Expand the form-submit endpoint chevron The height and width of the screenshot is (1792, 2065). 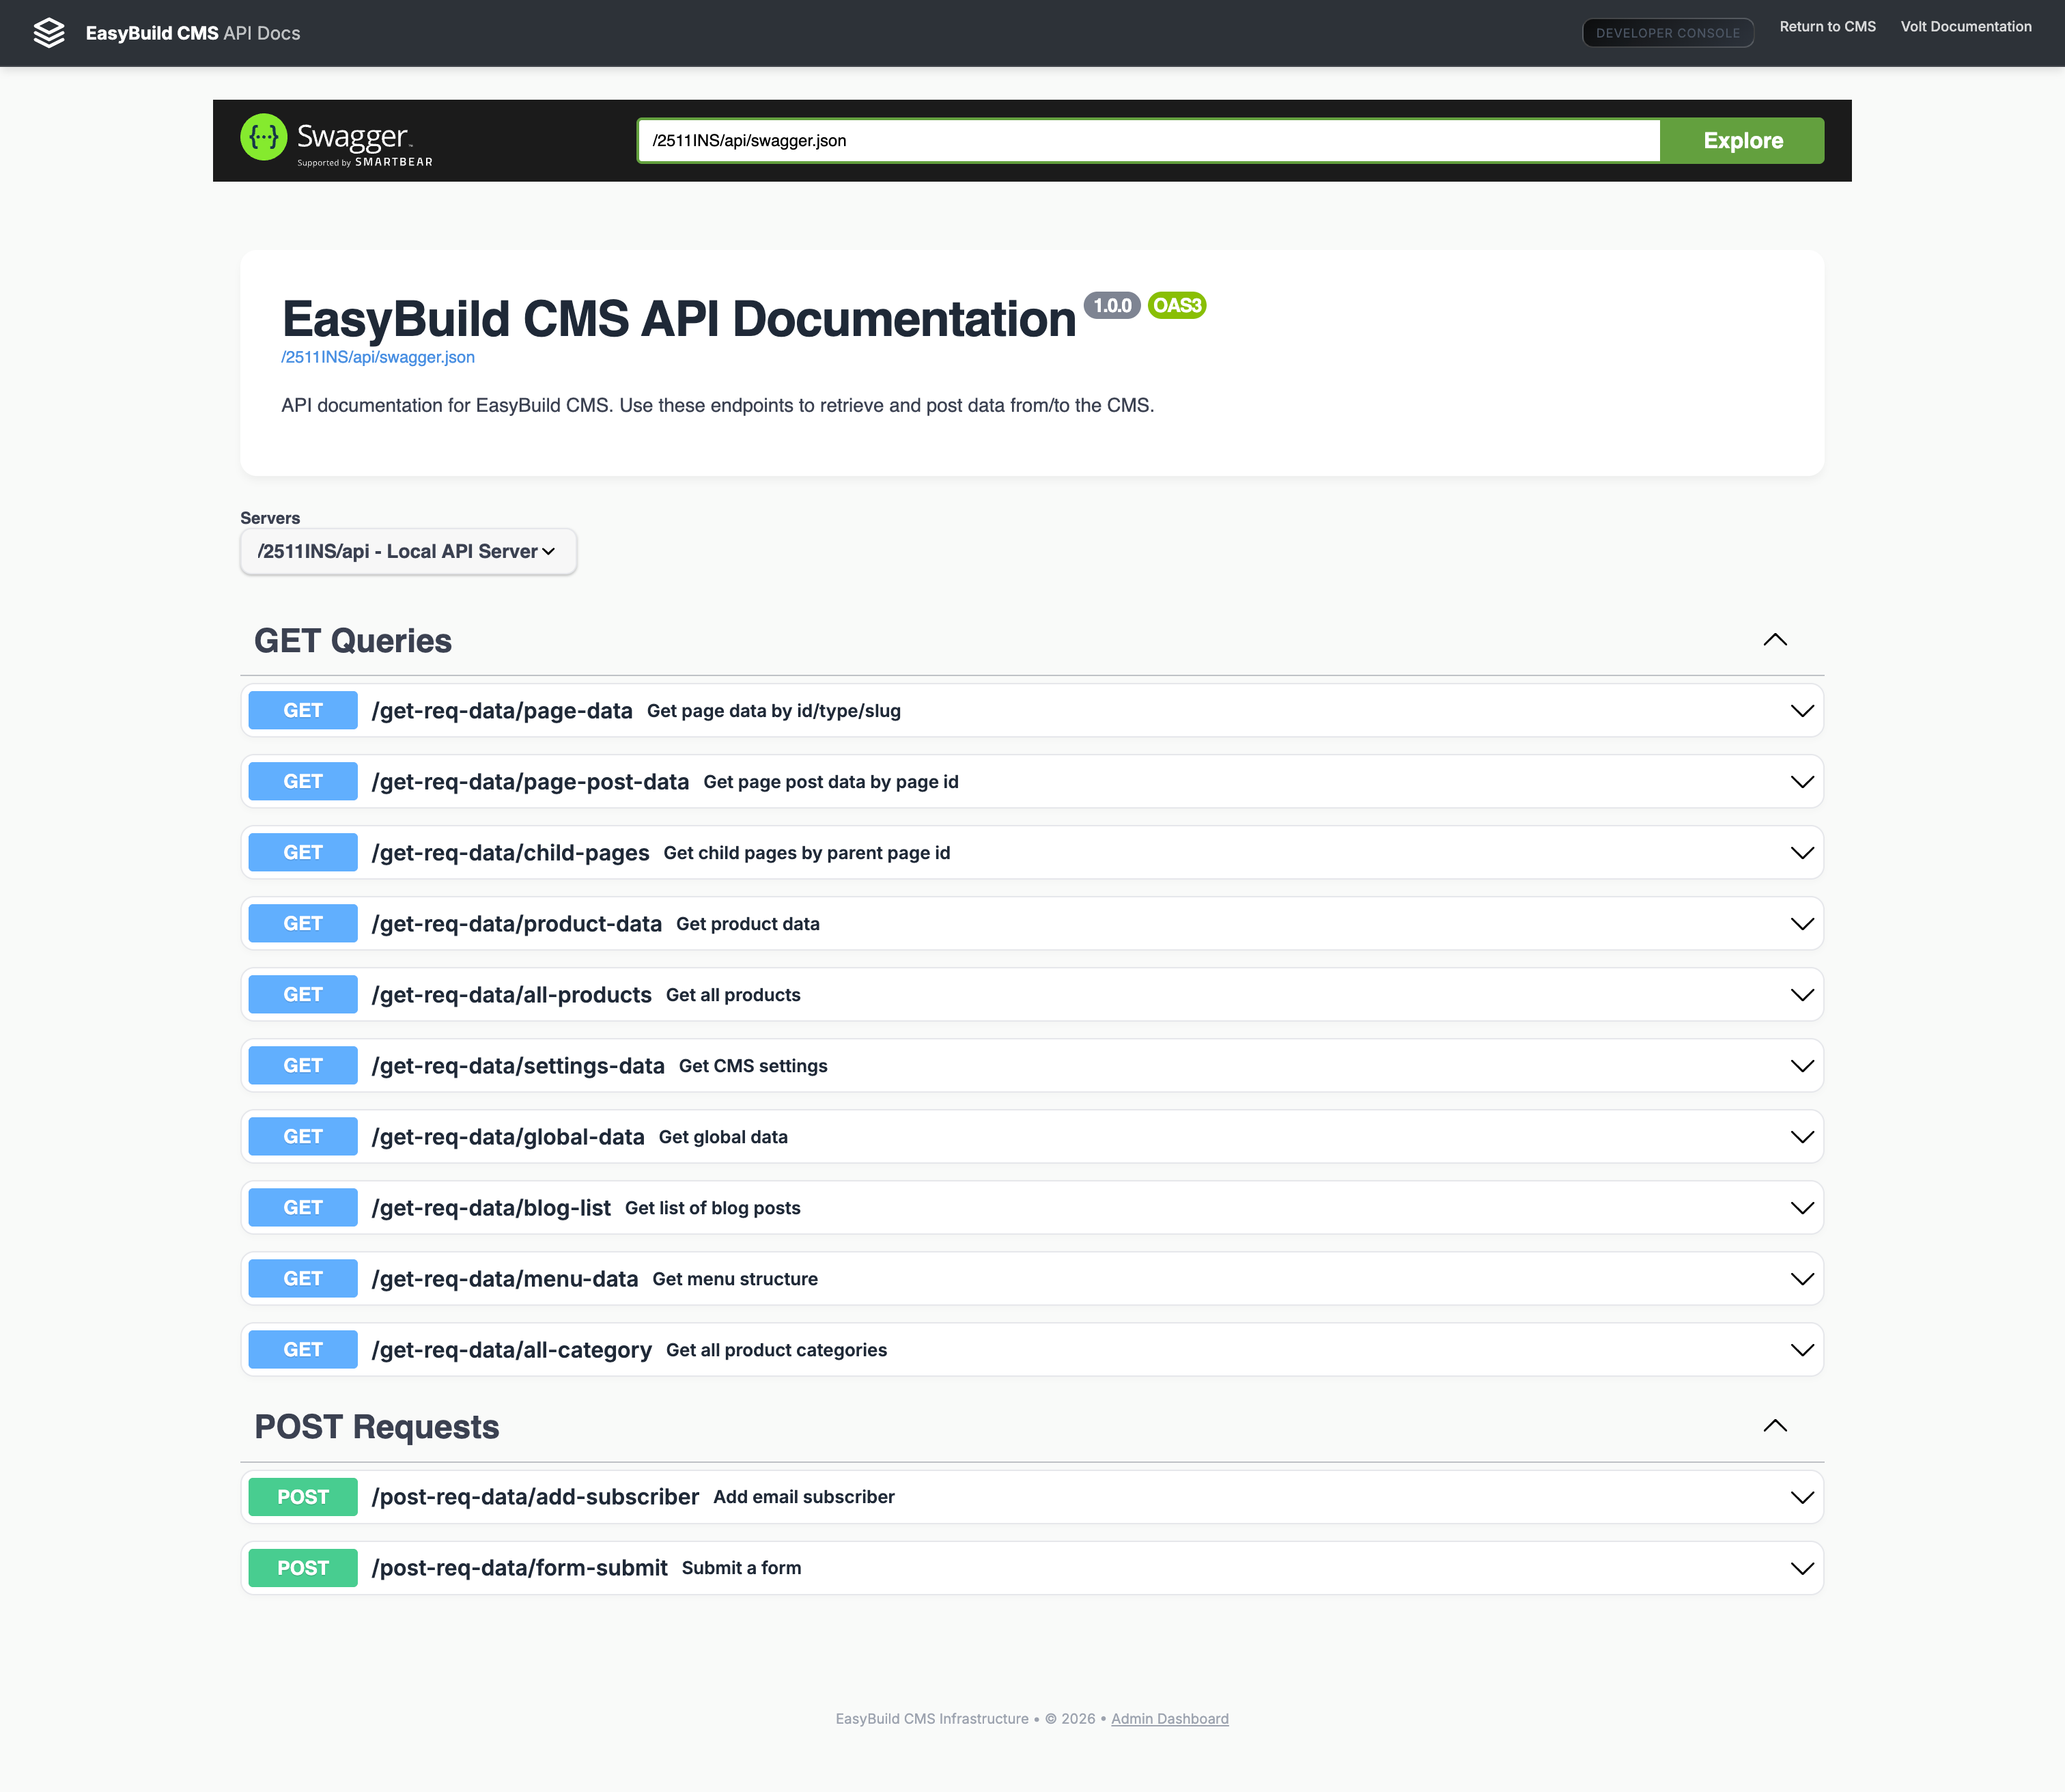(x=1802, y=1568)
